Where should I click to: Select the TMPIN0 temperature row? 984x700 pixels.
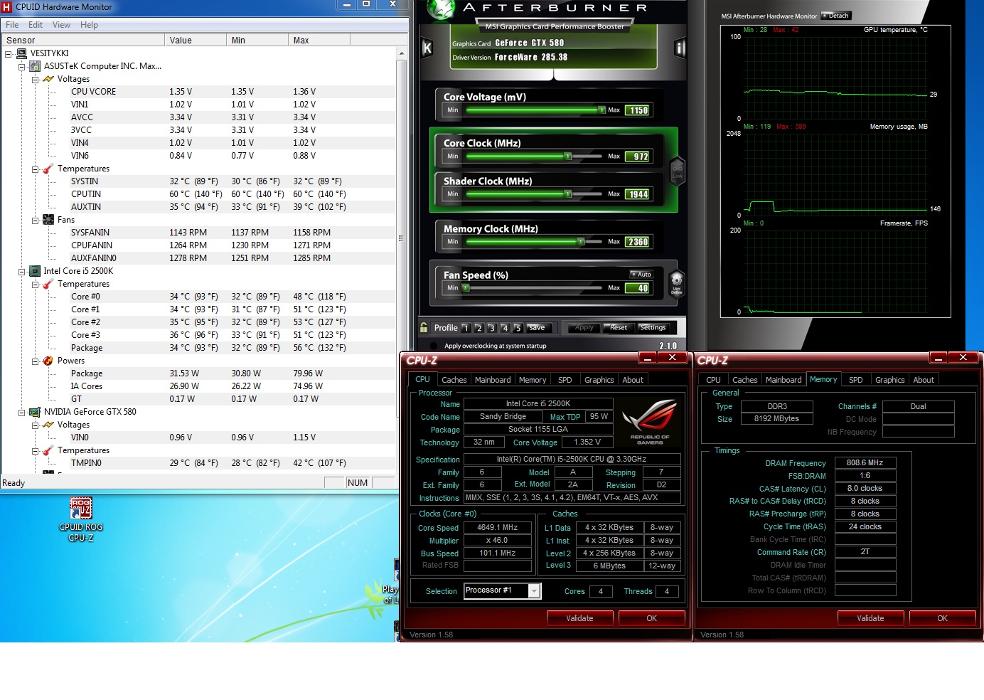point(198,463)
